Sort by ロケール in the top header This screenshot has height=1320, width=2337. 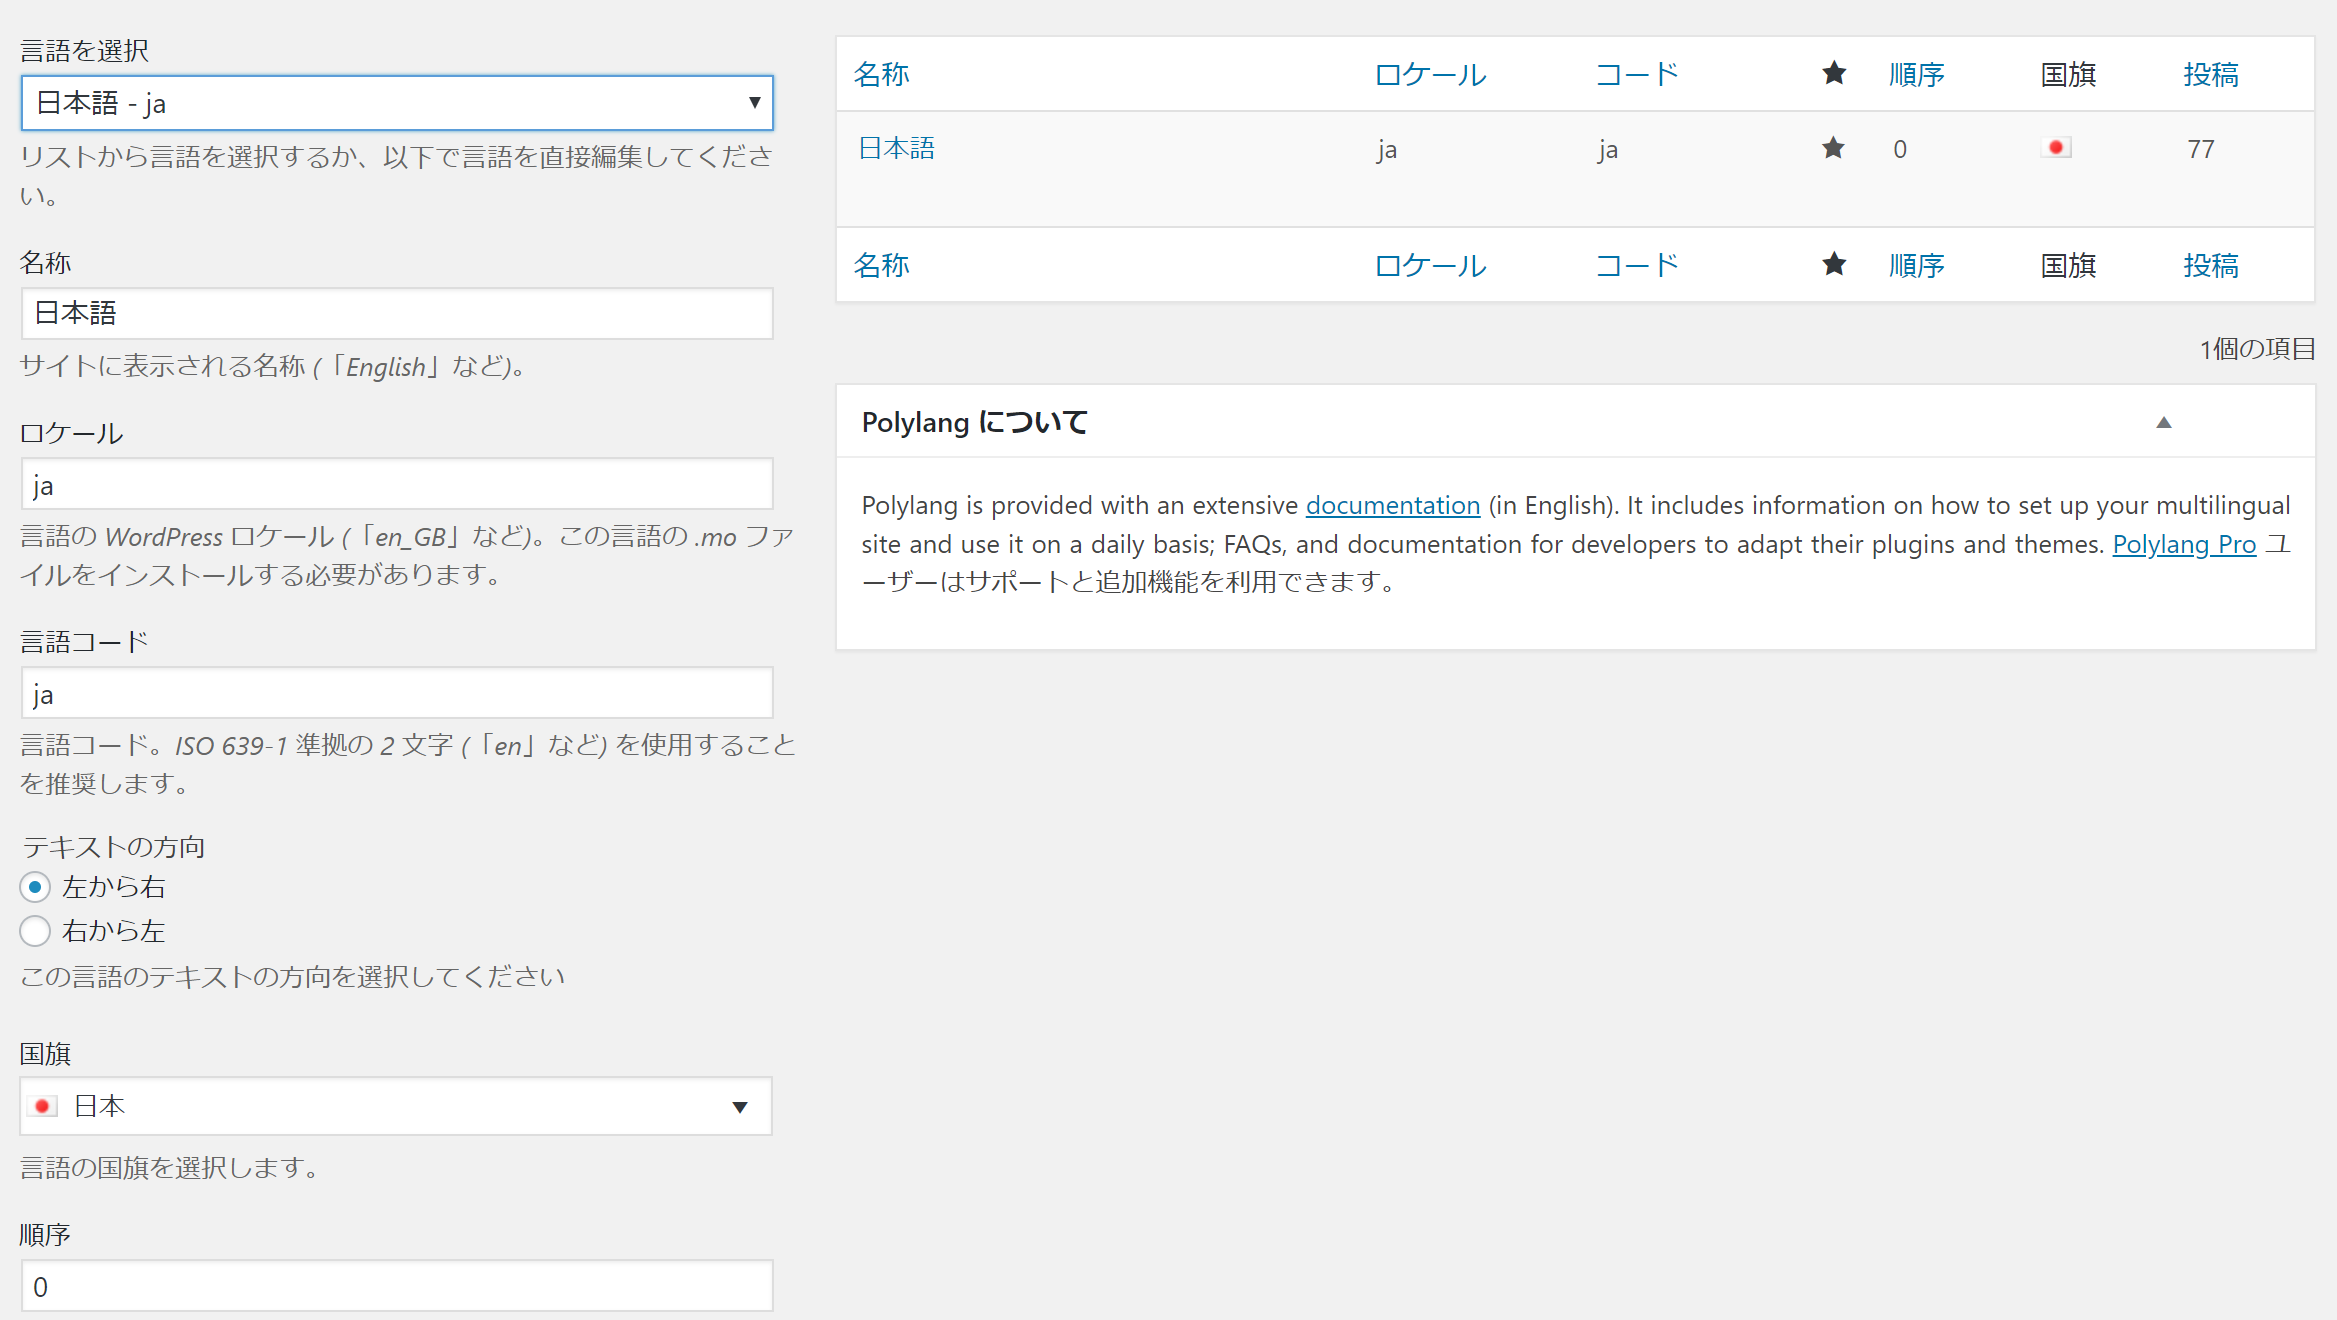1430,74
